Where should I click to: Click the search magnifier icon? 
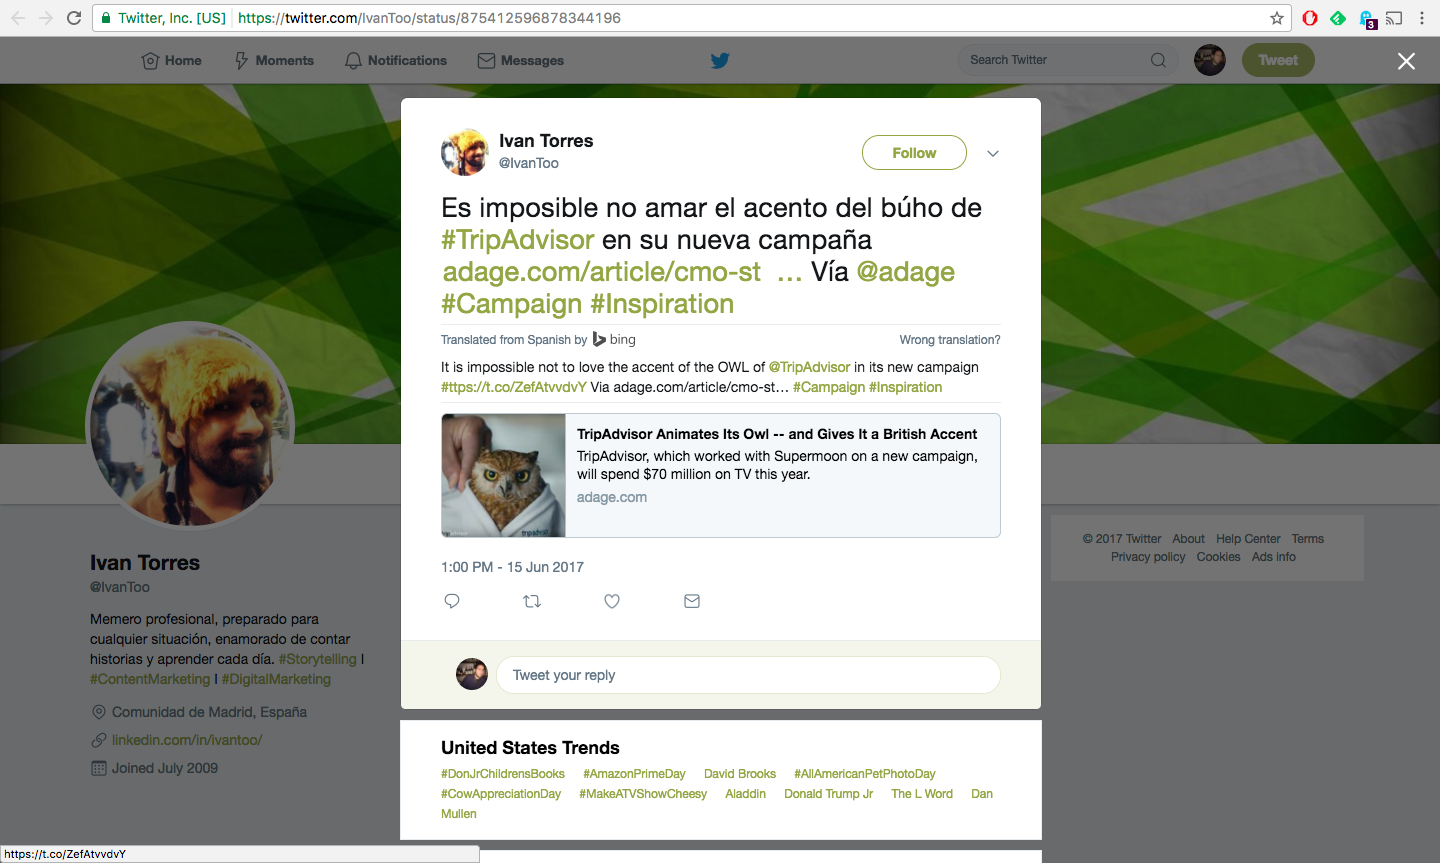tap(1158, 60)
